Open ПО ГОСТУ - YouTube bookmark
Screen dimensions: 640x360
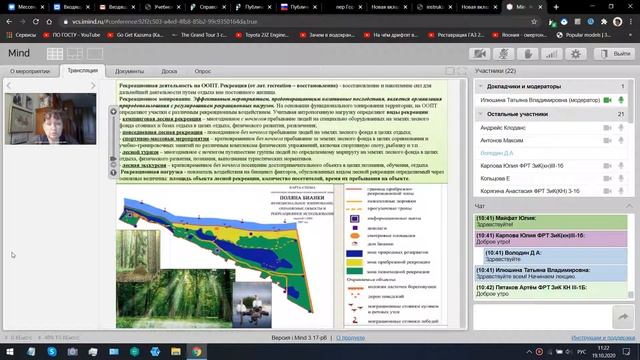(72, 35)
